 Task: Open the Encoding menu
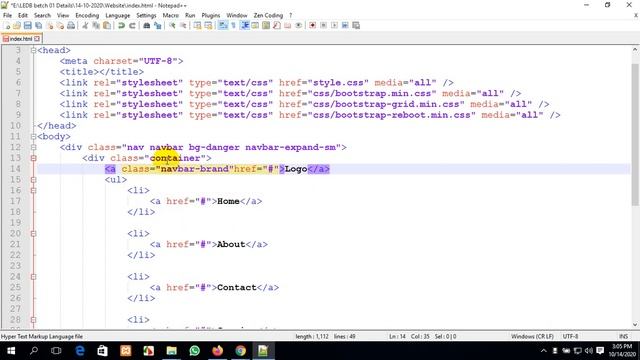(x=87, y=15)
